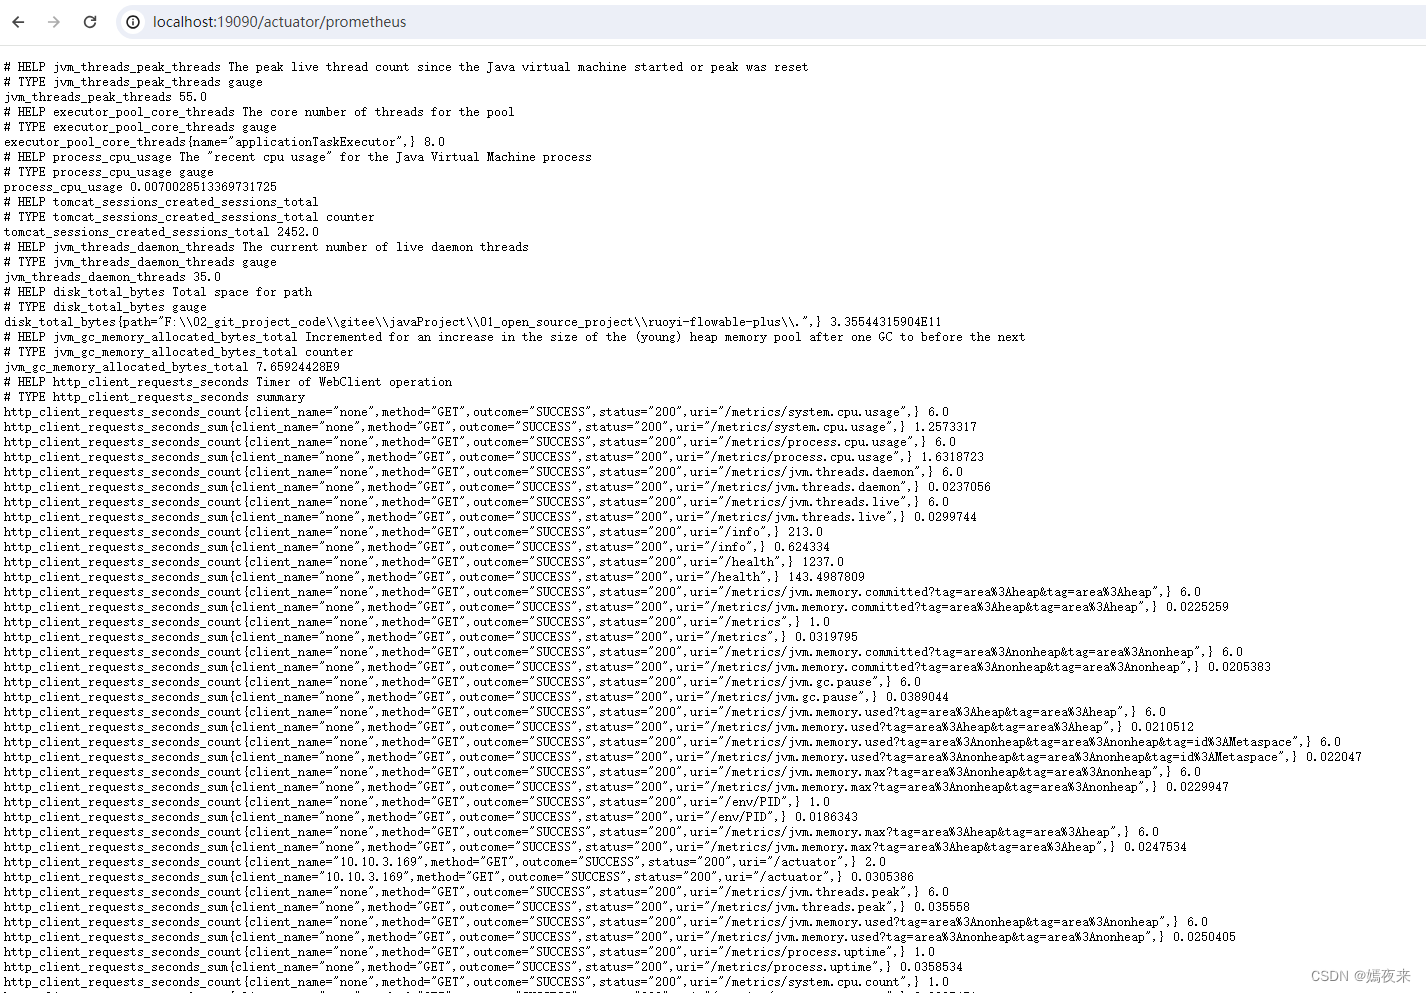
Task: Select the executor_pool_core_threads applicationTaskExecutor value line
Action: 225,142
